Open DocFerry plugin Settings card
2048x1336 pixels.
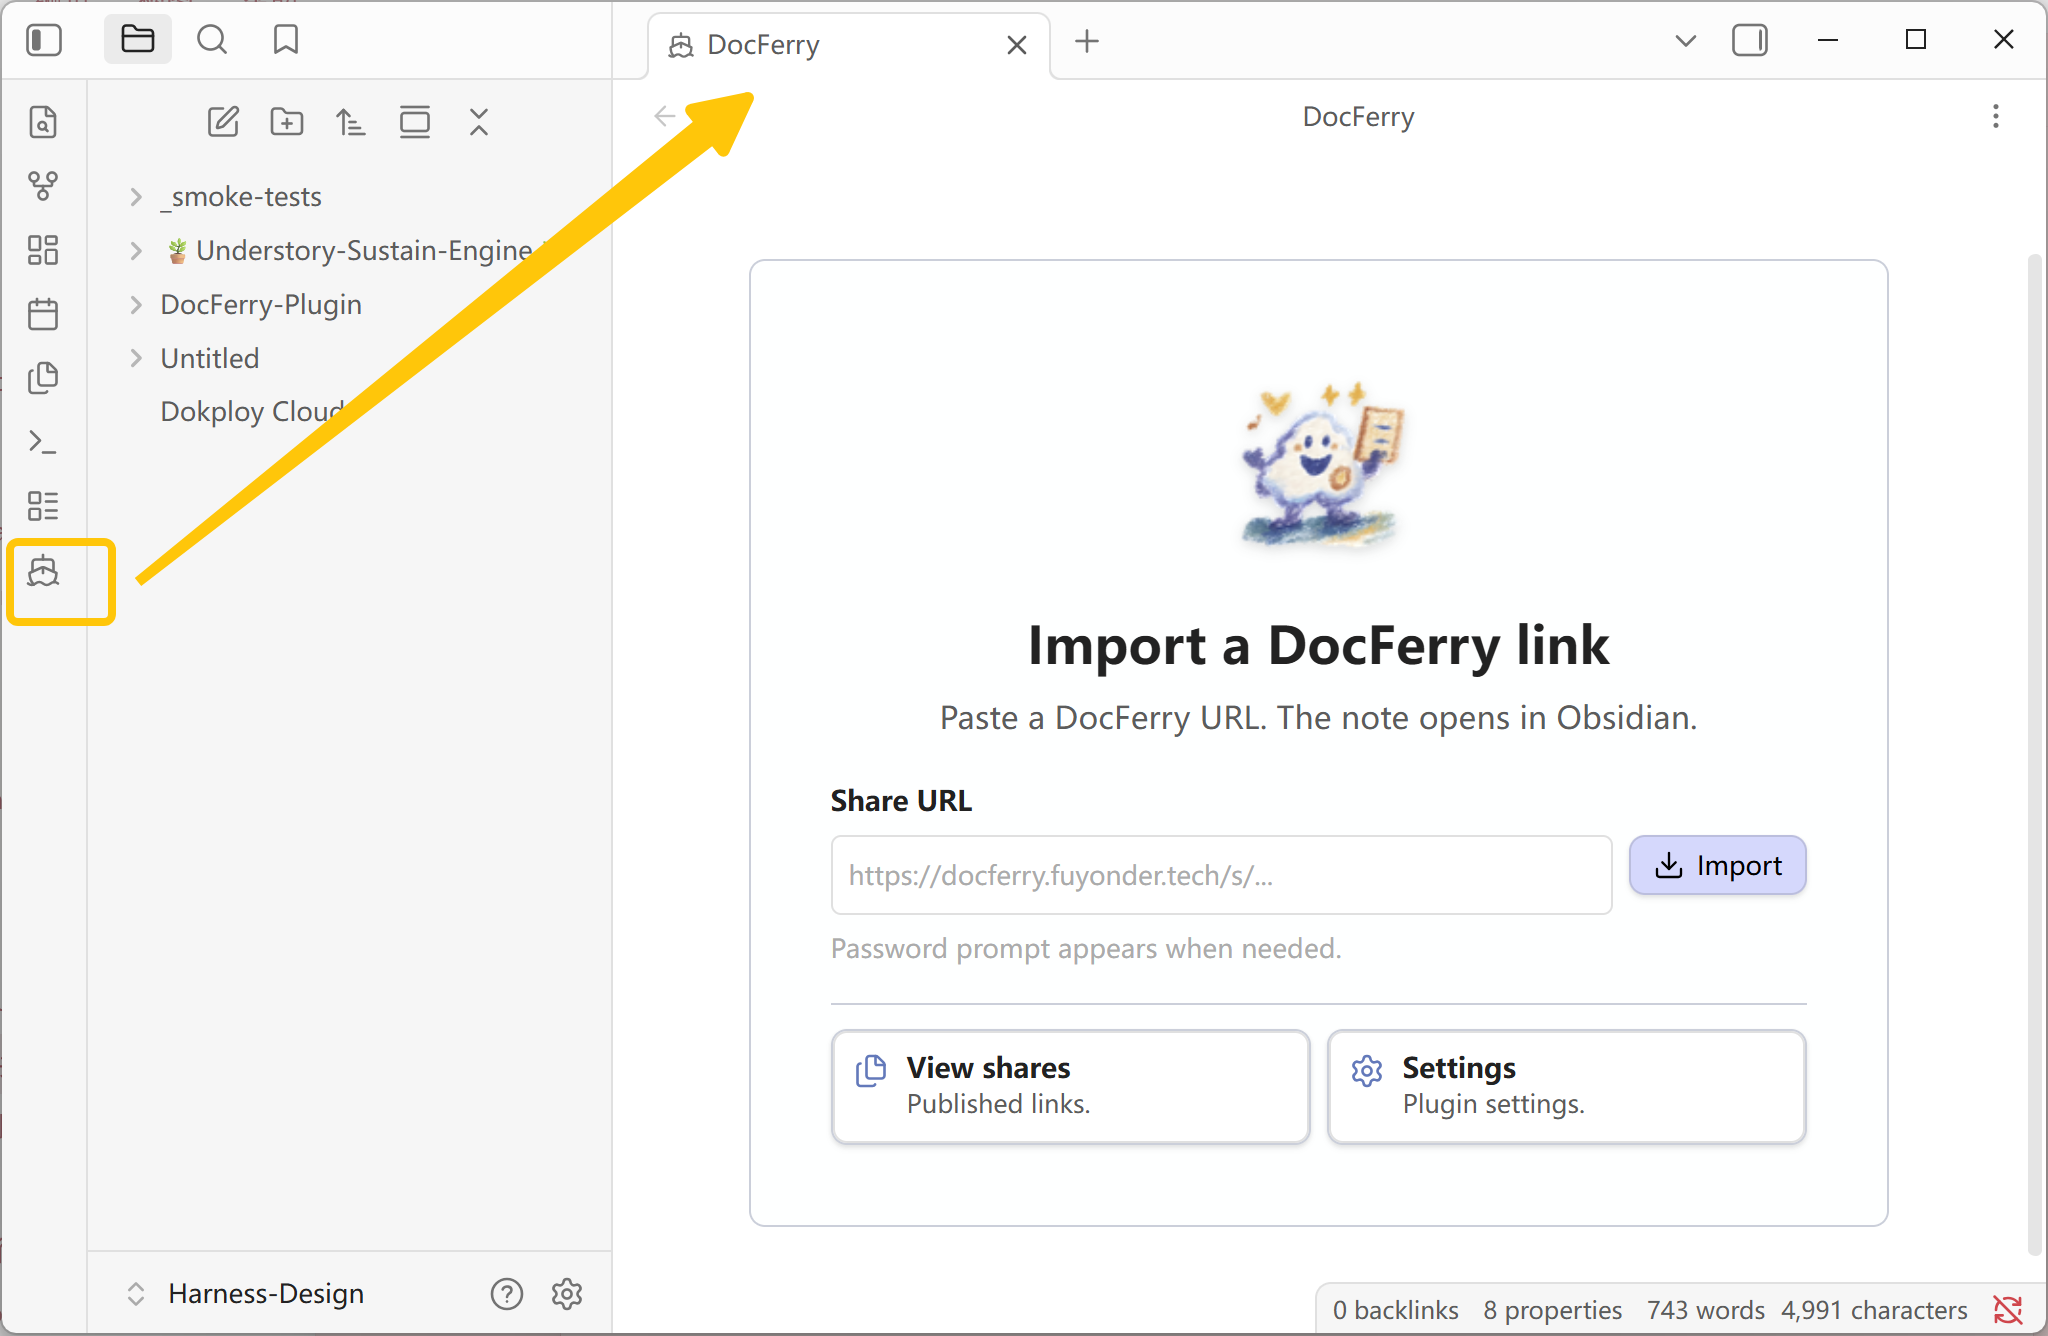tap(1566, 1086)
